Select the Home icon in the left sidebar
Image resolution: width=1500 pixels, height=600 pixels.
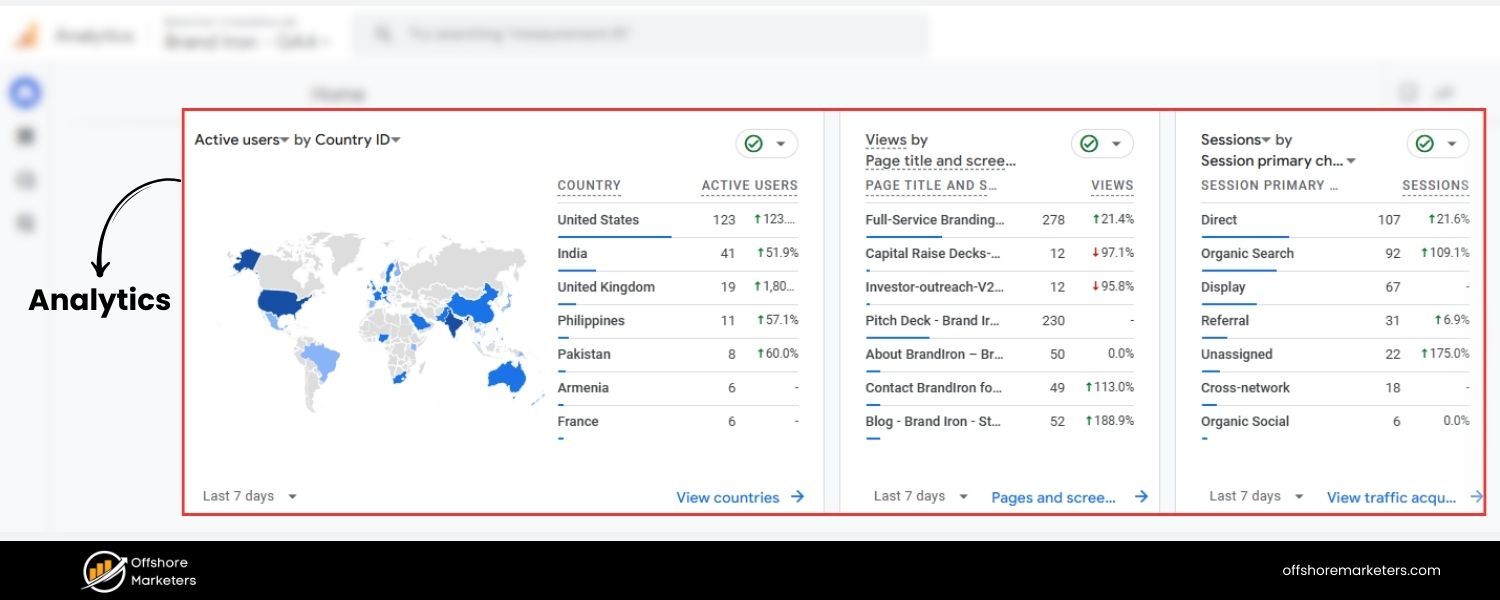(x=24, y=92)
